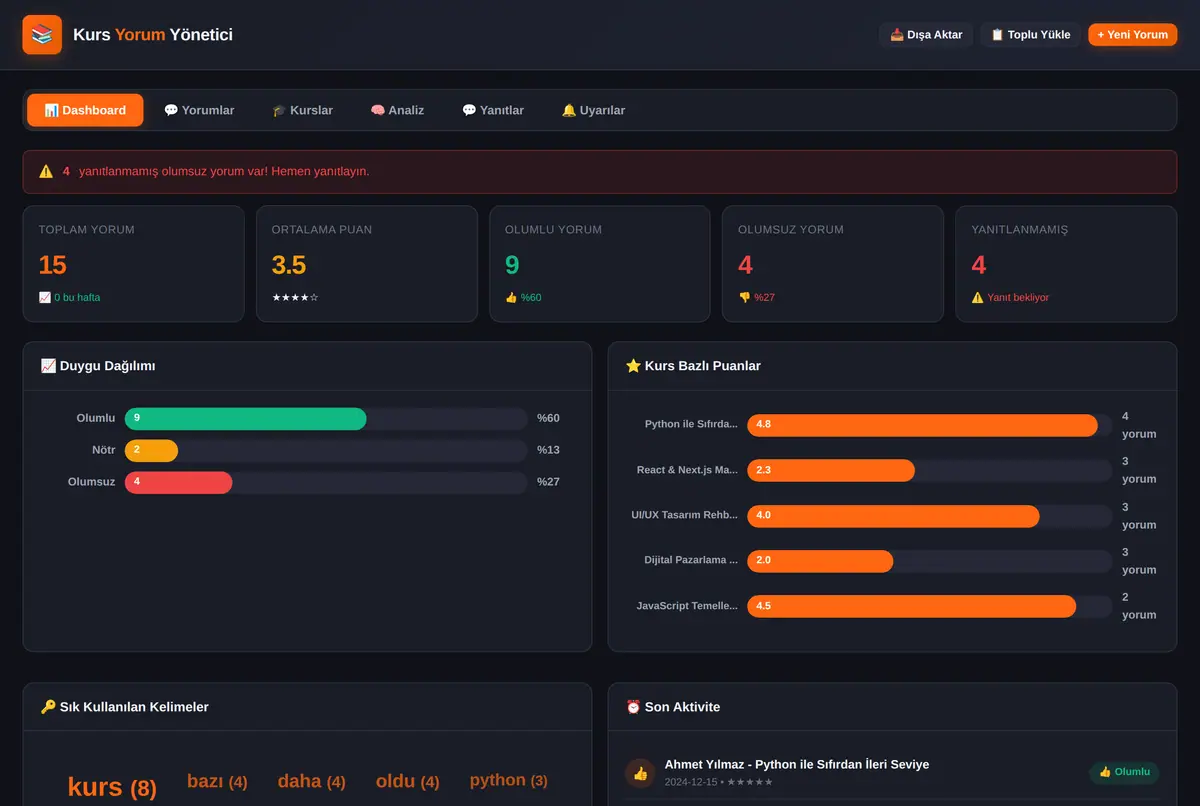Add a new review with Yeni Yorum
The width and height of the screenshot is (1200, 806).
click(1133, 35)
